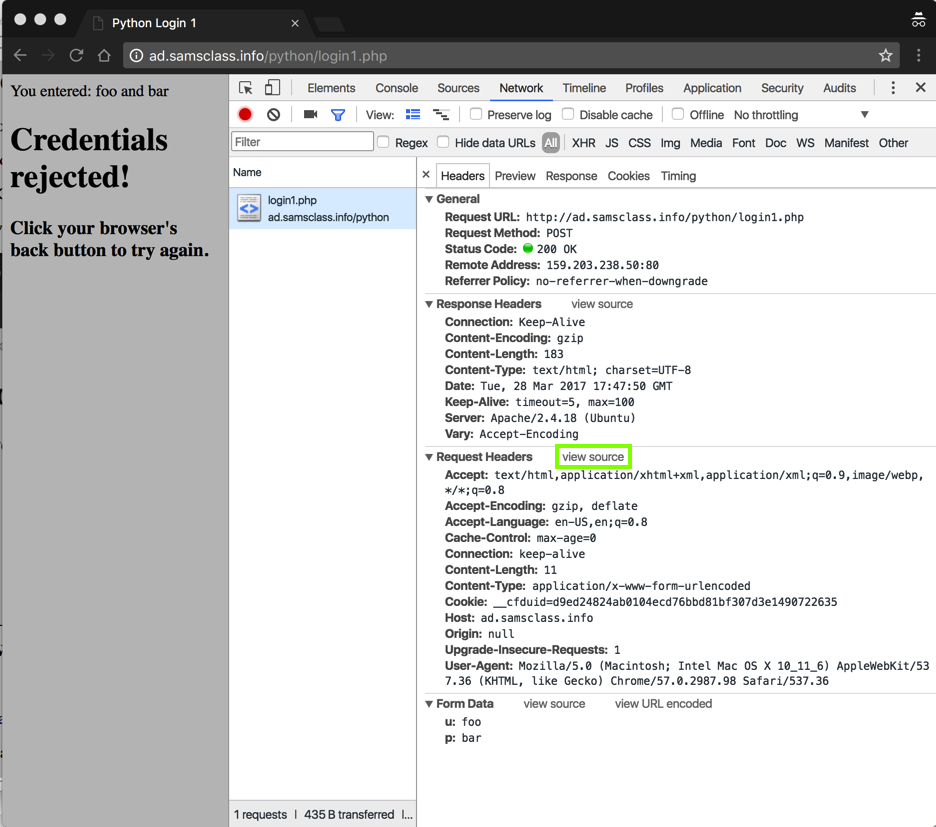Close the request details pane
The height and width of the screenshot is (827, 936).
point(426,175)
